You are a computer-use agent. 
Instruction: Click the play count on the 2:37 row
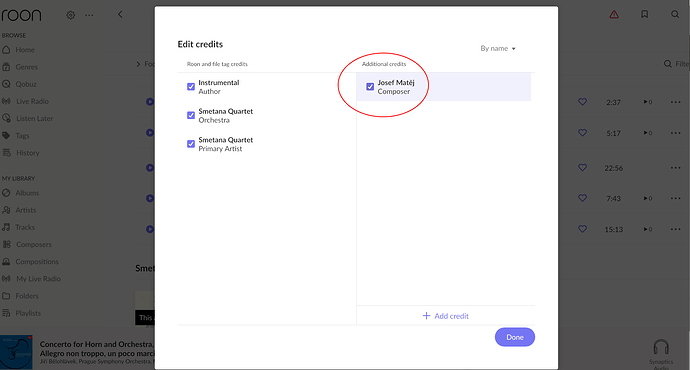click(x=648, y=102)
